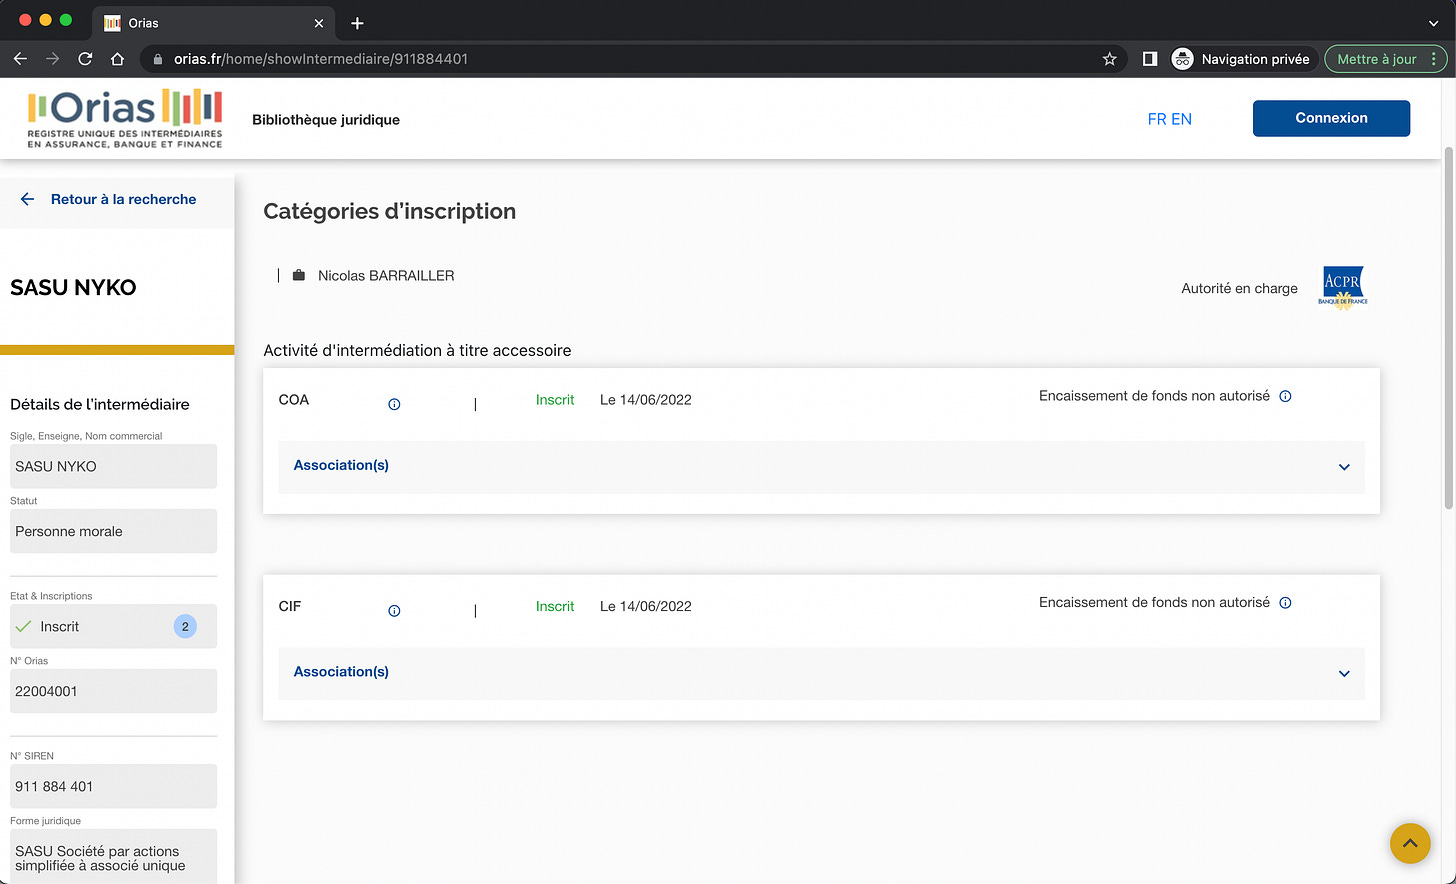1456x884 pixels.
Task: Reload the page with the refresh icon
Action: [x=85, y=59]
